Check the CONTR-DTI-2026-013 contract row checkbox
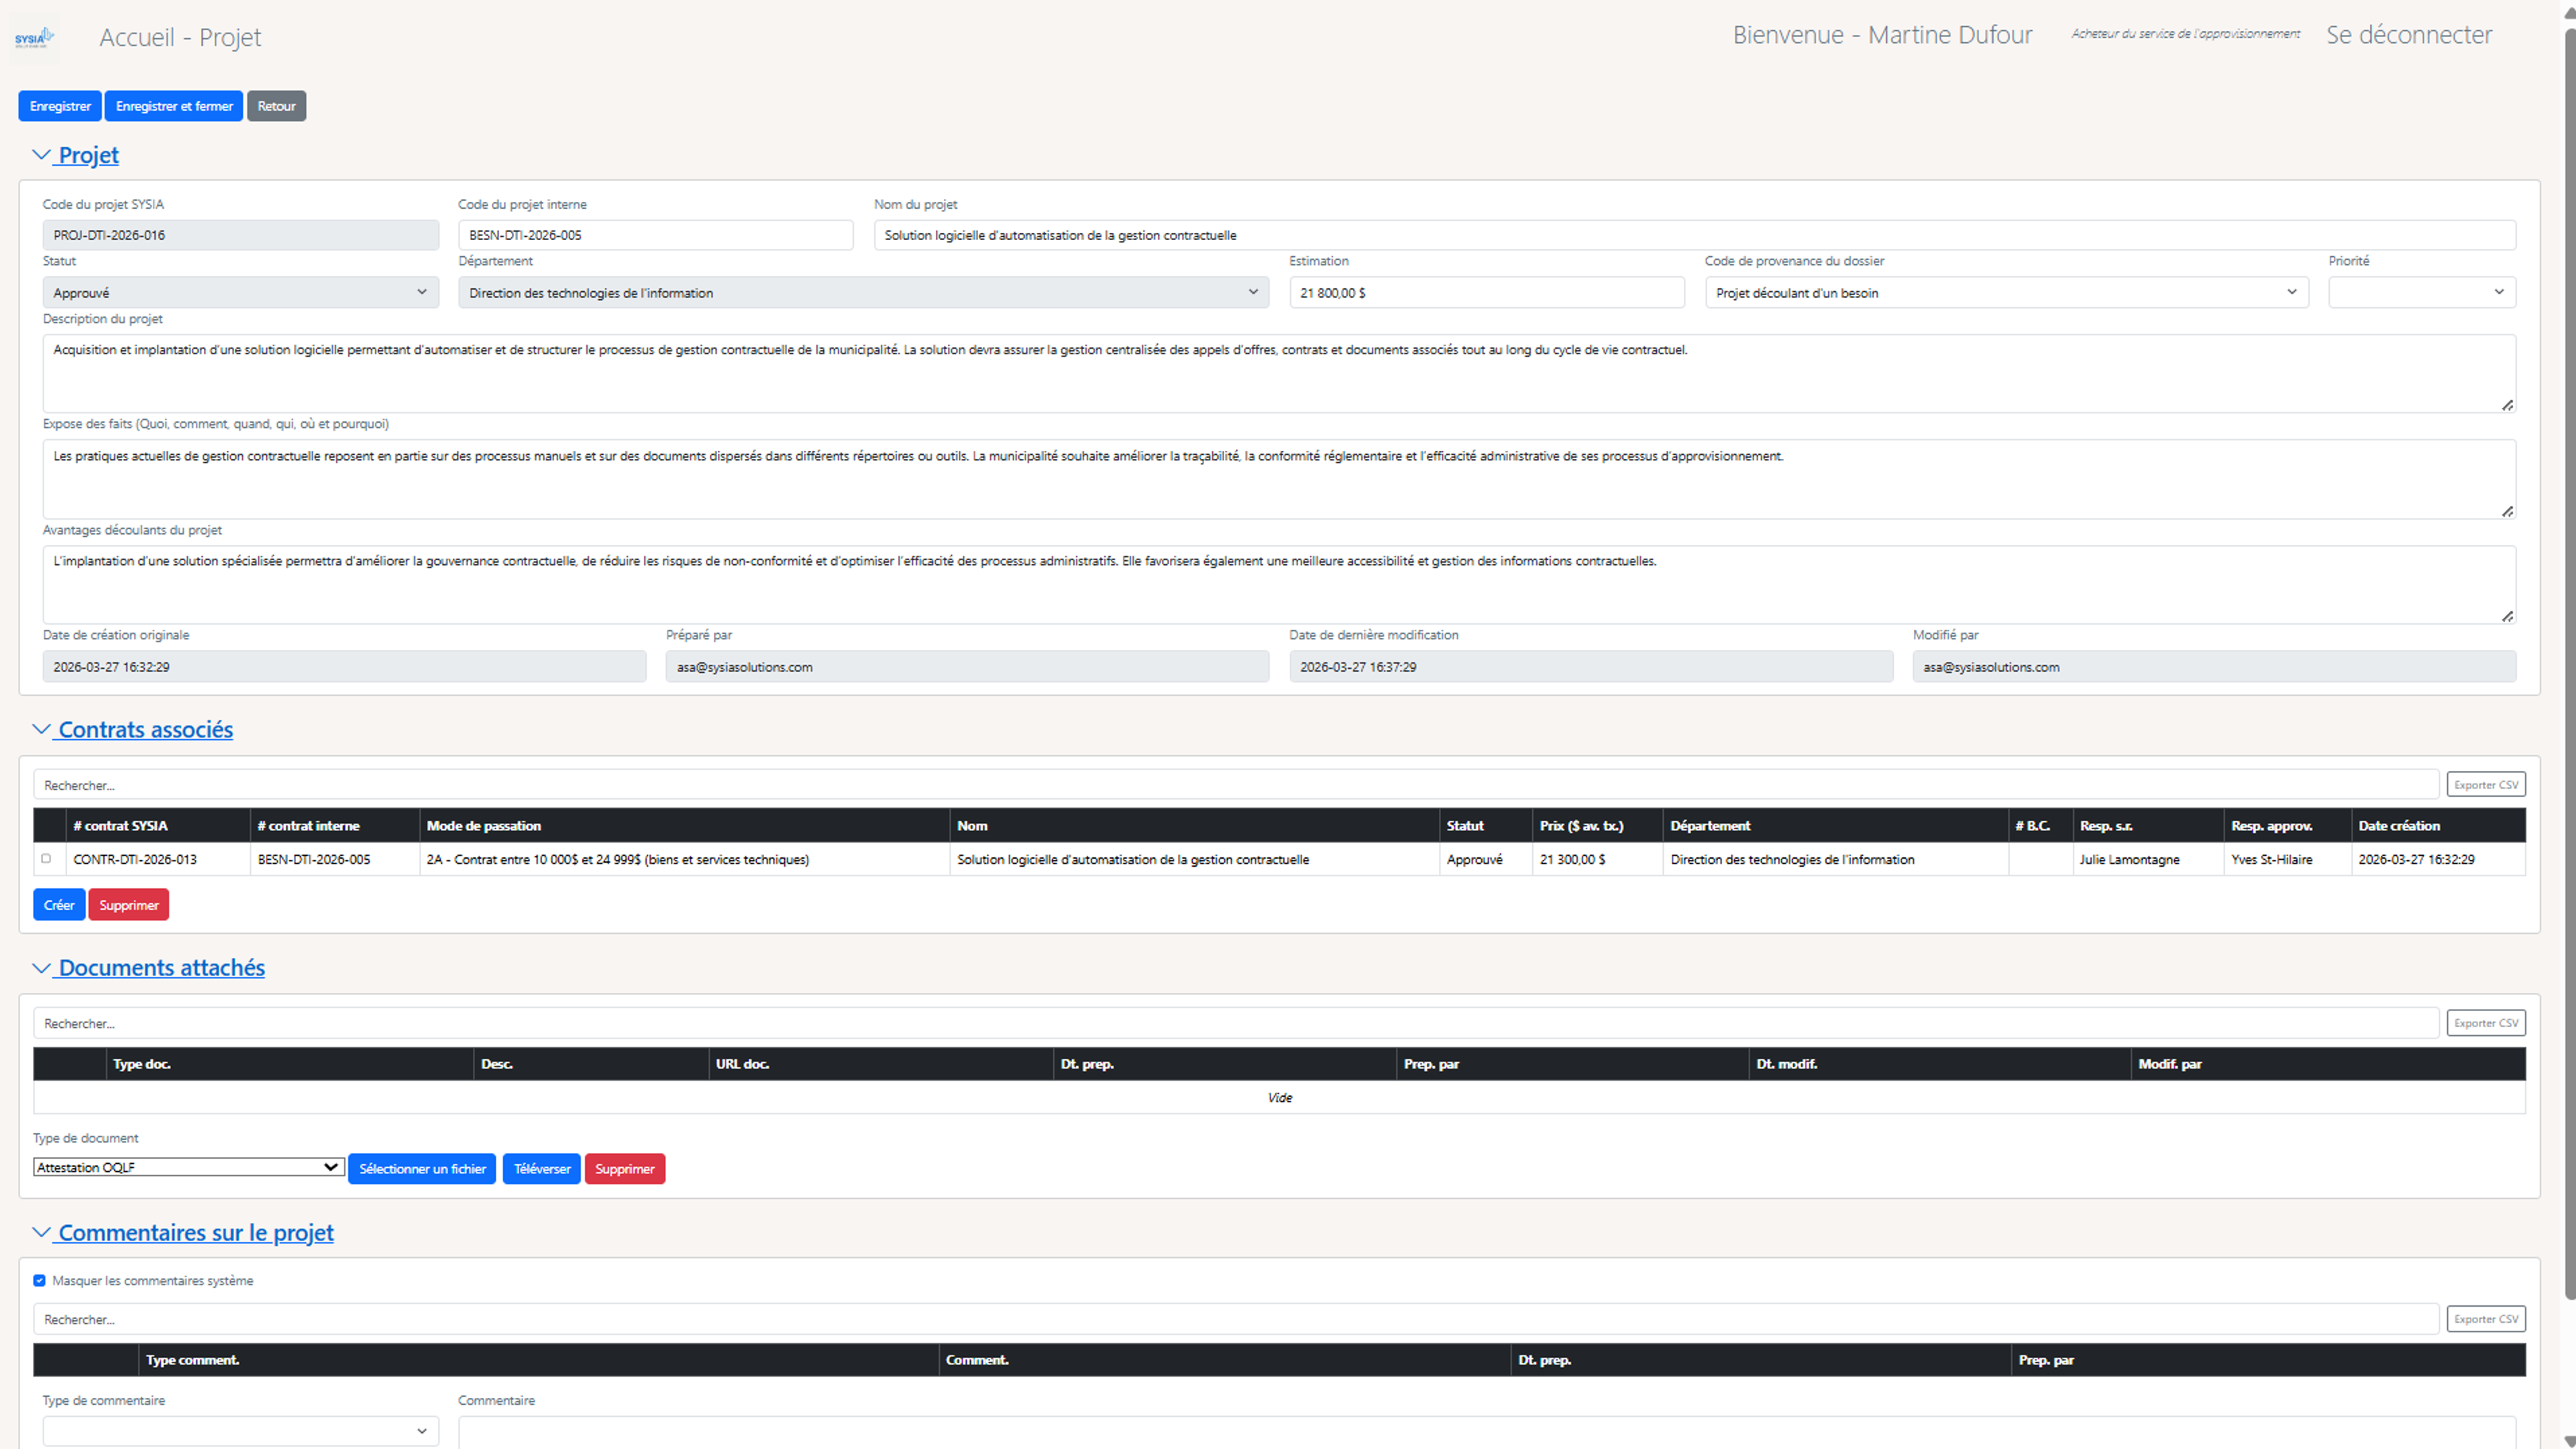This screenshot has width=2576, height=1449. click(x=46, y=859)
